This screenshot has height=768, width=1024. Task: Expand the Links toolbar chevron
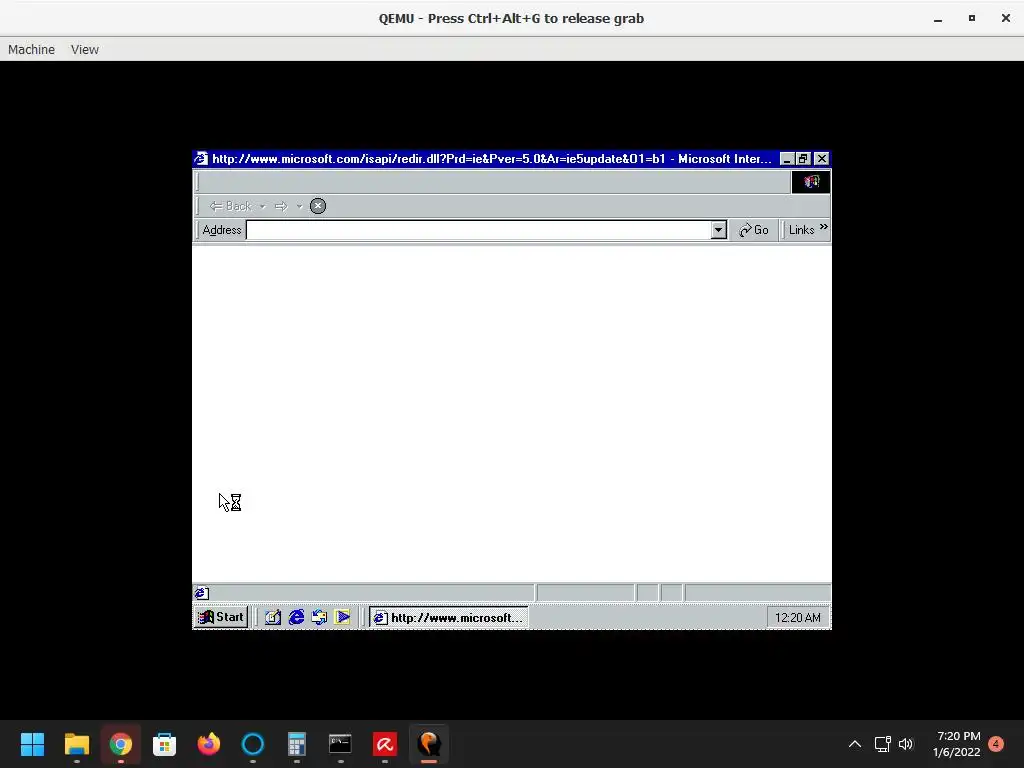824,227
